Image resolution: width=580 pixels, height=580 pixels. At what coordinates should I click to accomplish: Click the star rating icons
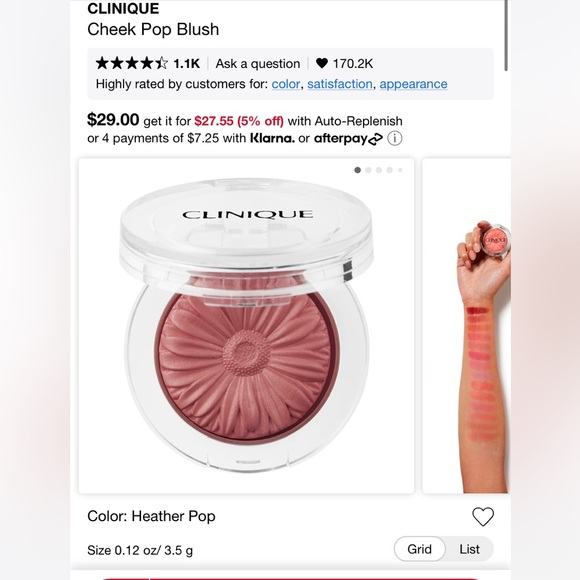132,63
